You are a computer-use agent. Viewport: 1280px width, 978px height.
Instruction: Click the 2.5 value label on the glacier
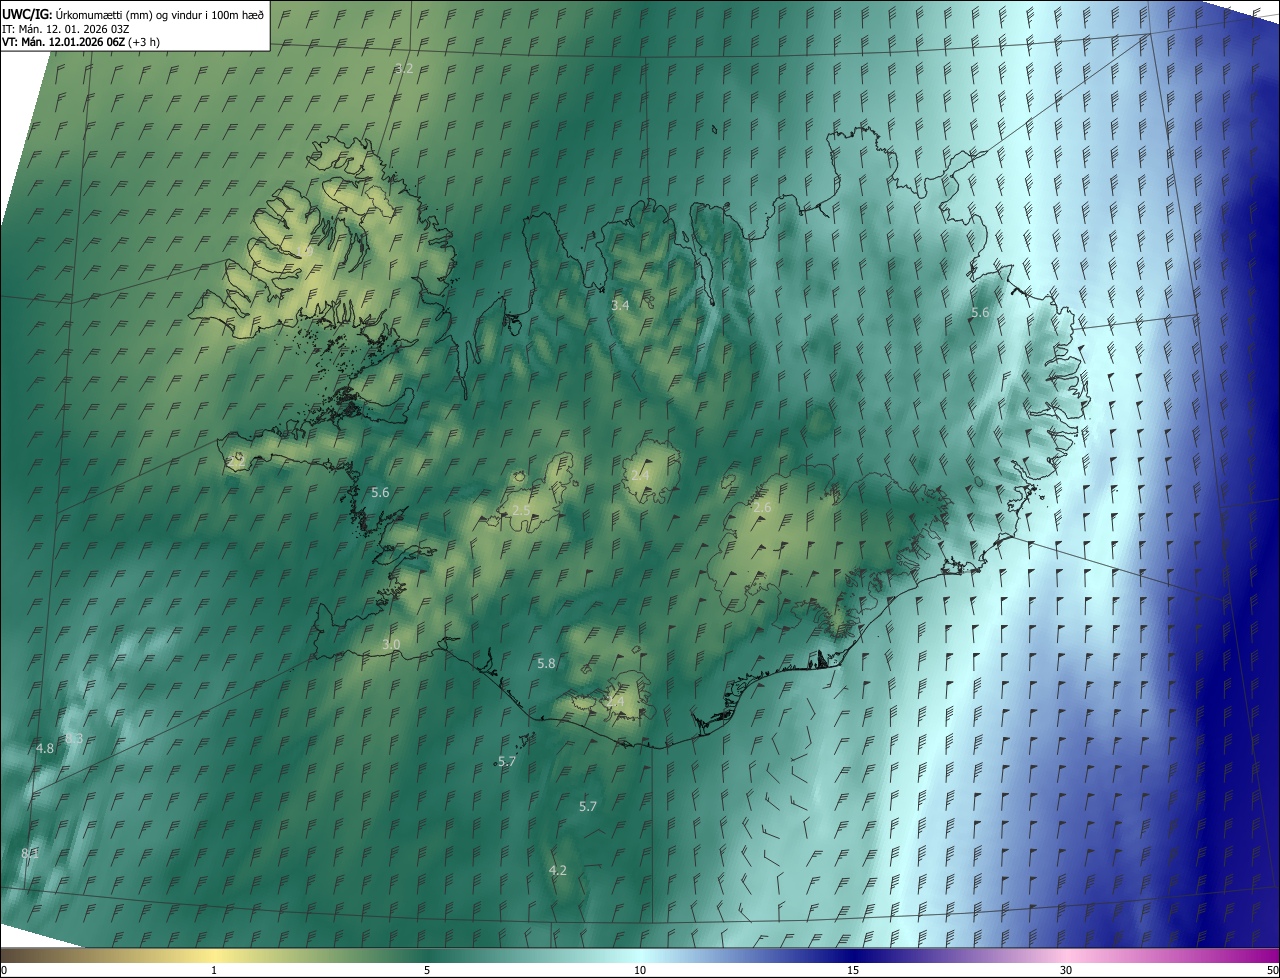(x=522, y=511)
